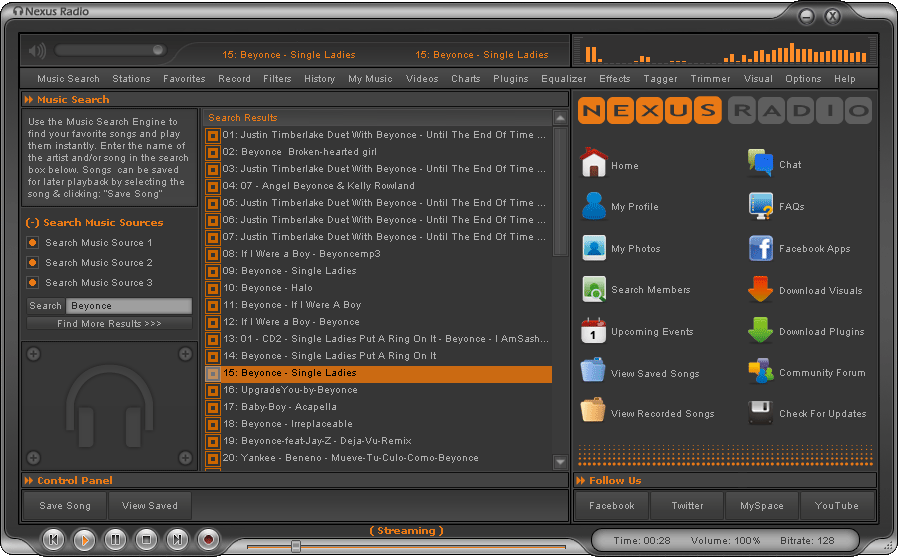Collapse the Control Panel header
898x557 pixels.
click(29, 480)
